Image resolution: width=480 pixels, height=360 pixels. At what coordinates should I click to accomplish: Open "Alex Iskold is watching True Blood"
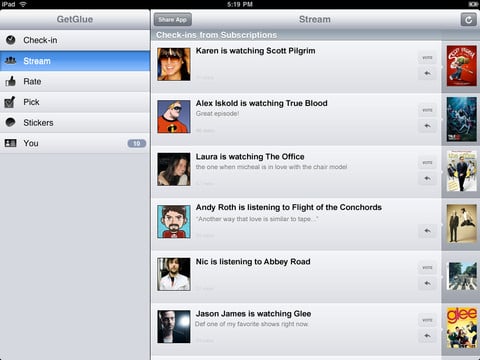tap(261, 103)
